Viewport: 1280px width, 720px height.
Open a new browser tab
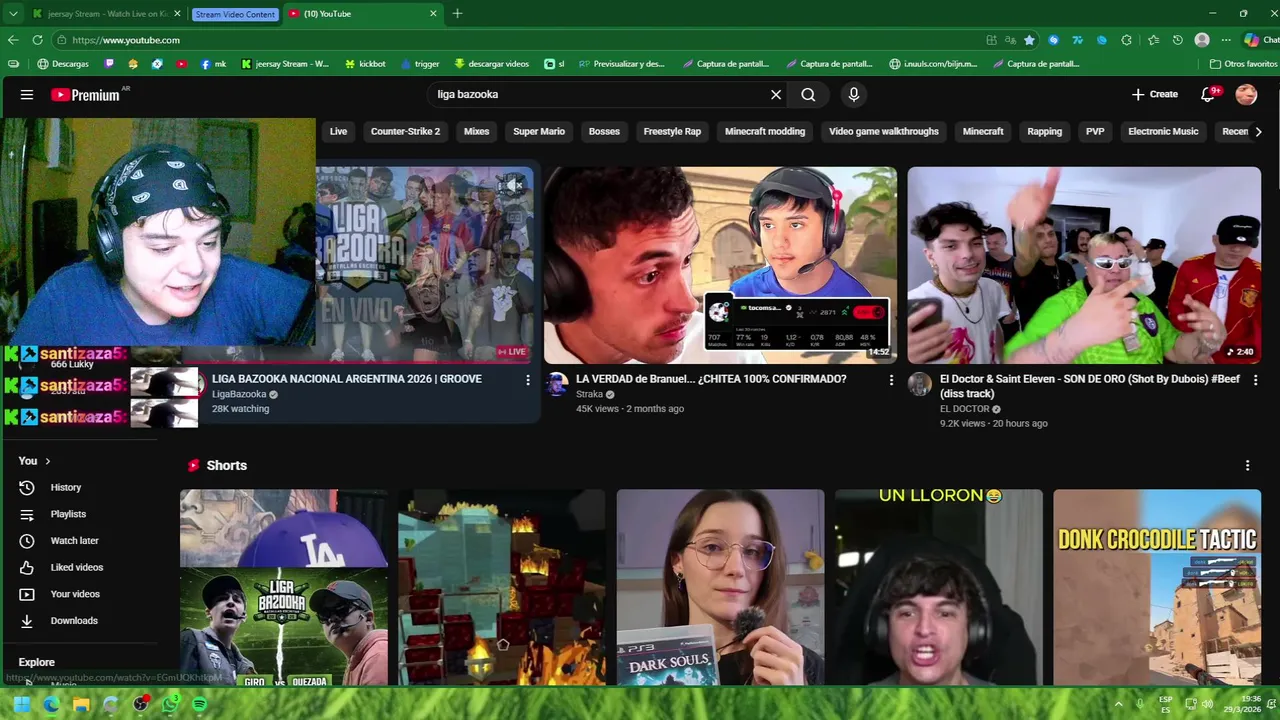tap(457, 13)
